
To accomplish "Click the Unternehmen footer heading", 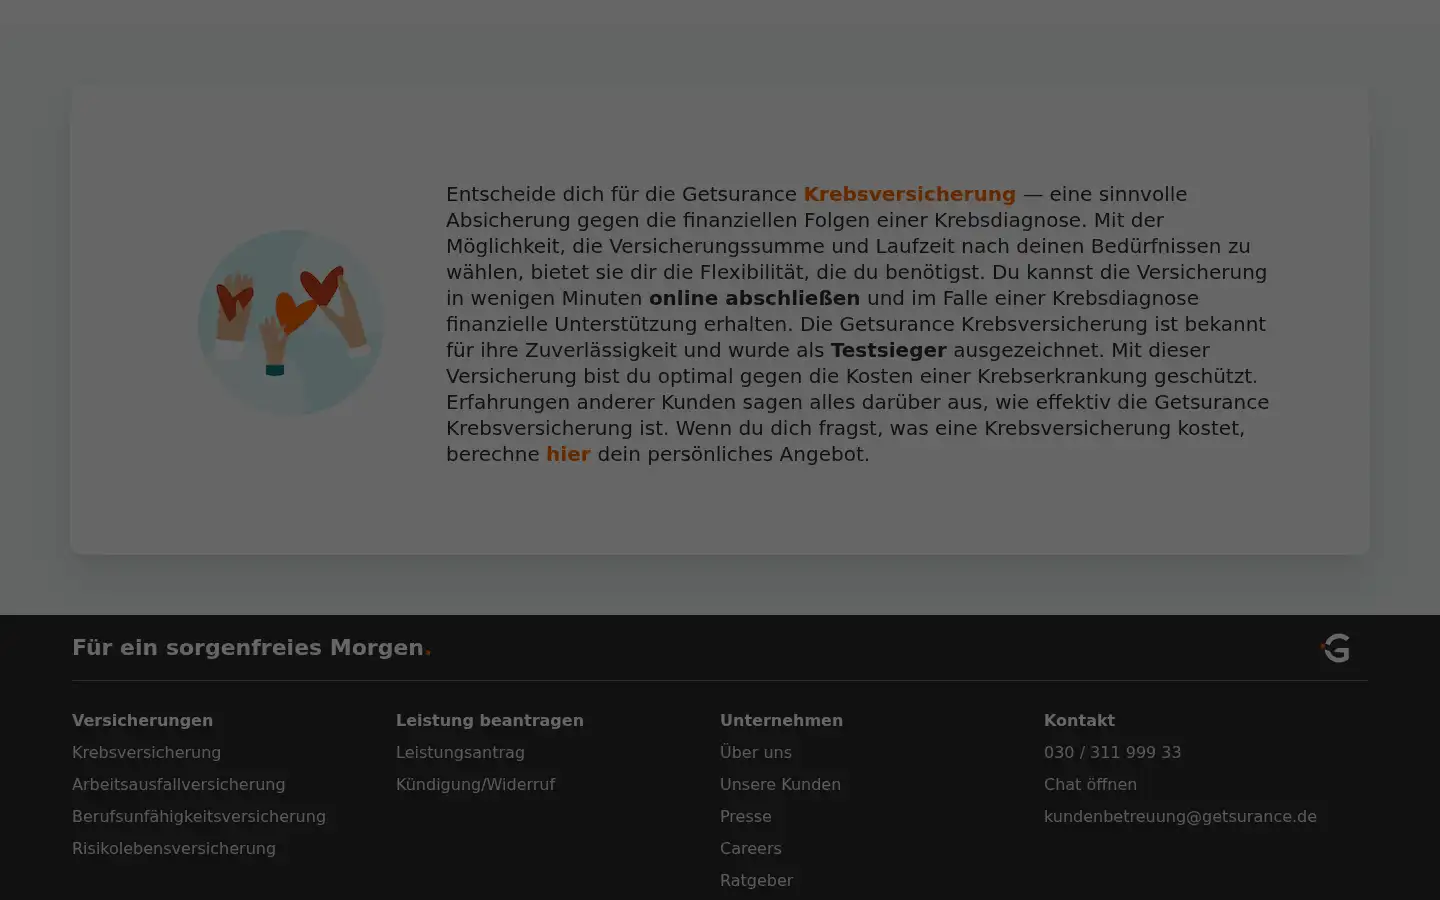I will click(781, 720).
